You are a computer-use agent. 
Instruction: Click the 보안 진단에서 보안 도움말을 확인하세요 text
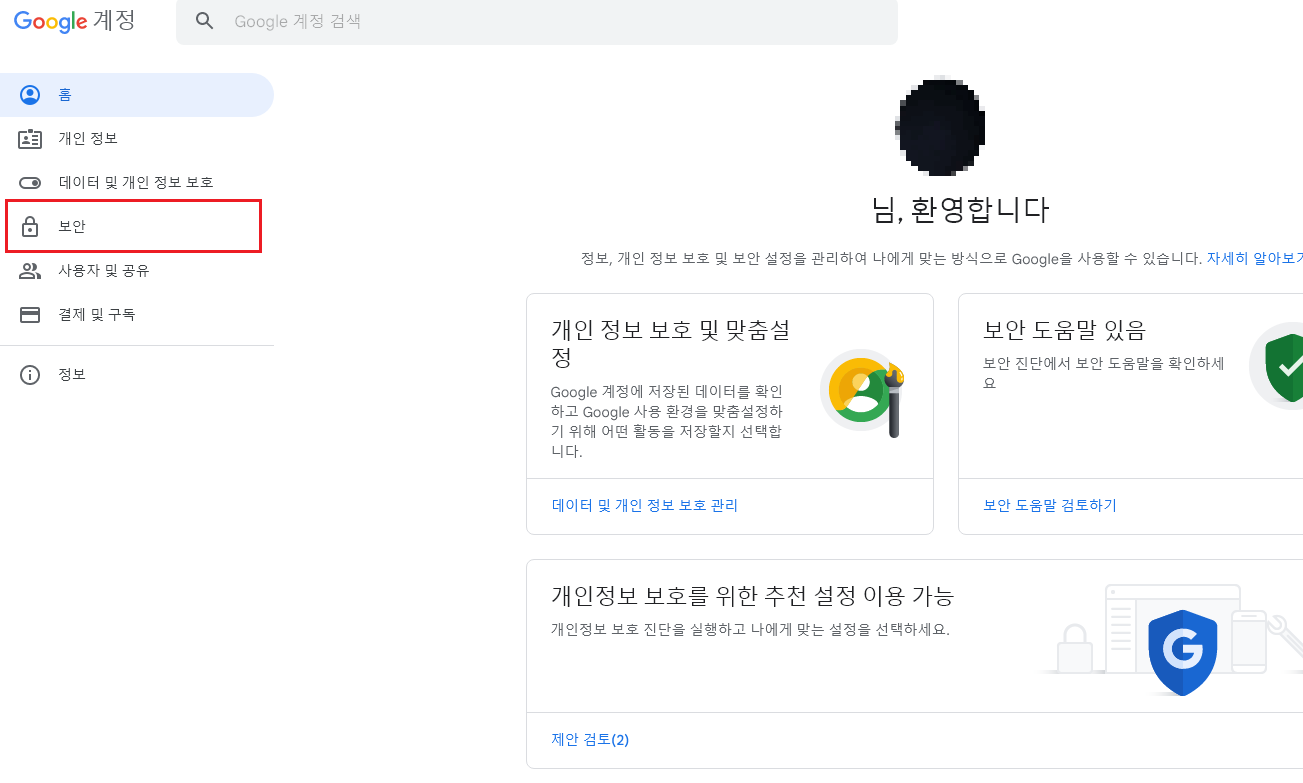(1104, 373)
